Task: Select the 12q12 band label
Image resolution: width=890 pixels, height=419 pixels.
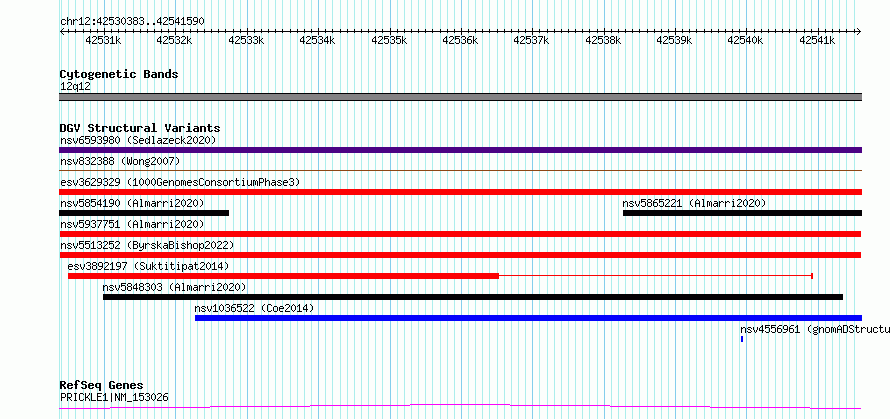Action: point(75,86)
